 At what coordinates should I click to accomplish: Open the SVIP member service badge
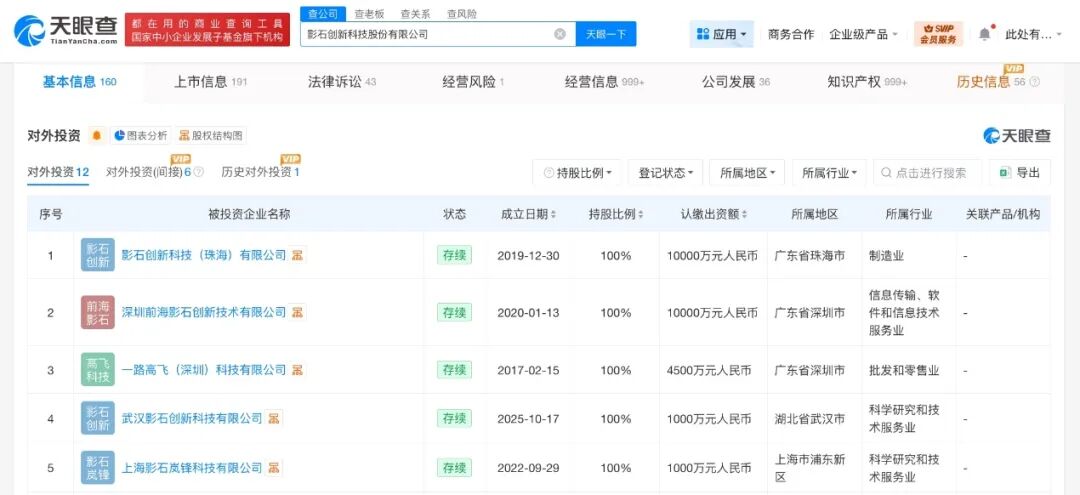click(938, 34)
